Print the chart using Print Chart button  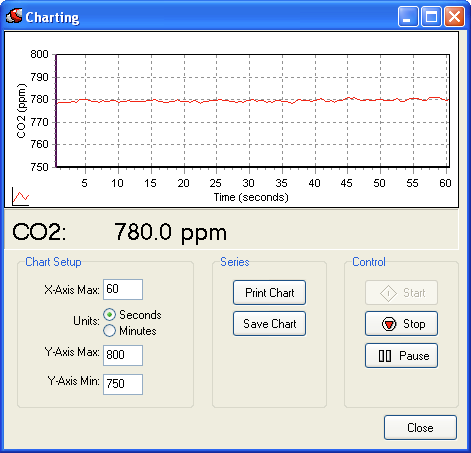(269, 293)
